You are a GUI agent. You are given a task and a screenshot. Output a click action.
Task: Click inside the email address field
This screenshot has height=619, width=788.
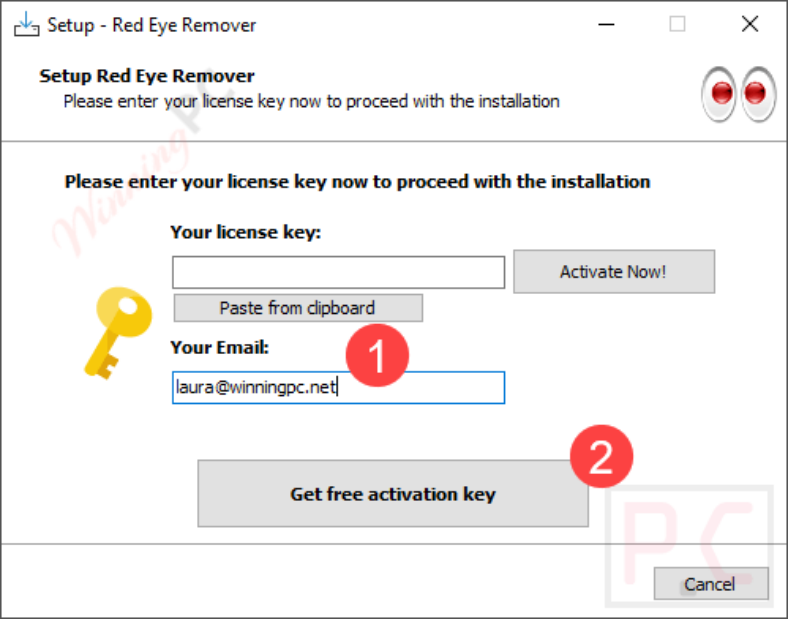pyautogui.click(x=338, y=387)
